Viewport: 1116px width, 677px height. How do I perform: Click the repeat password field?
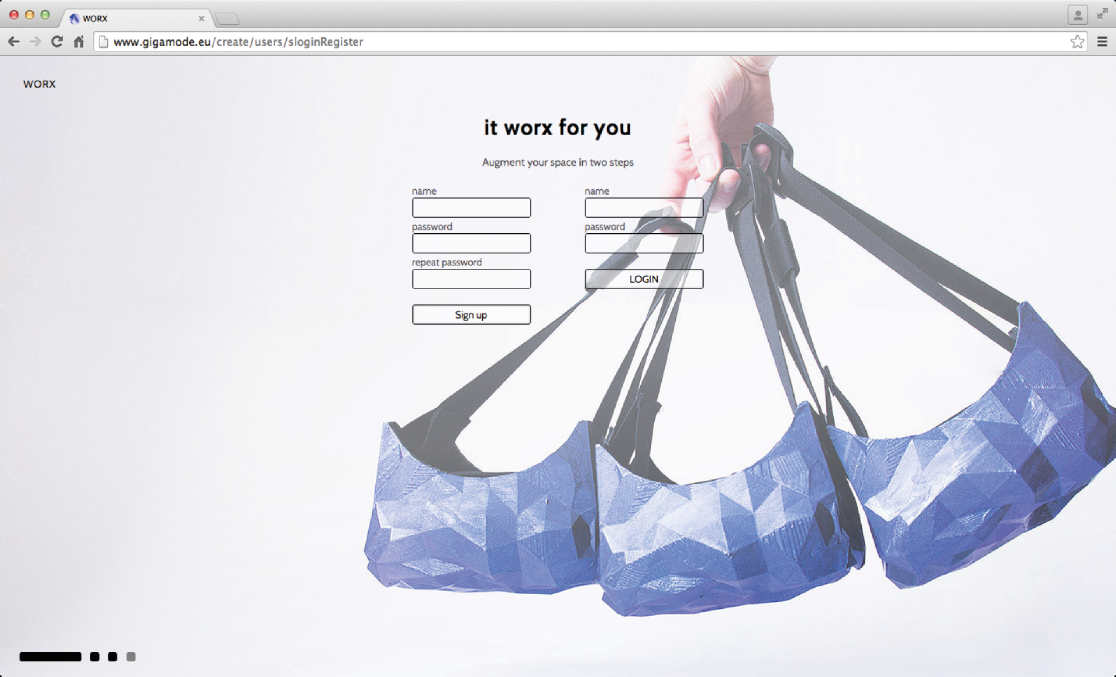point(471,279)
